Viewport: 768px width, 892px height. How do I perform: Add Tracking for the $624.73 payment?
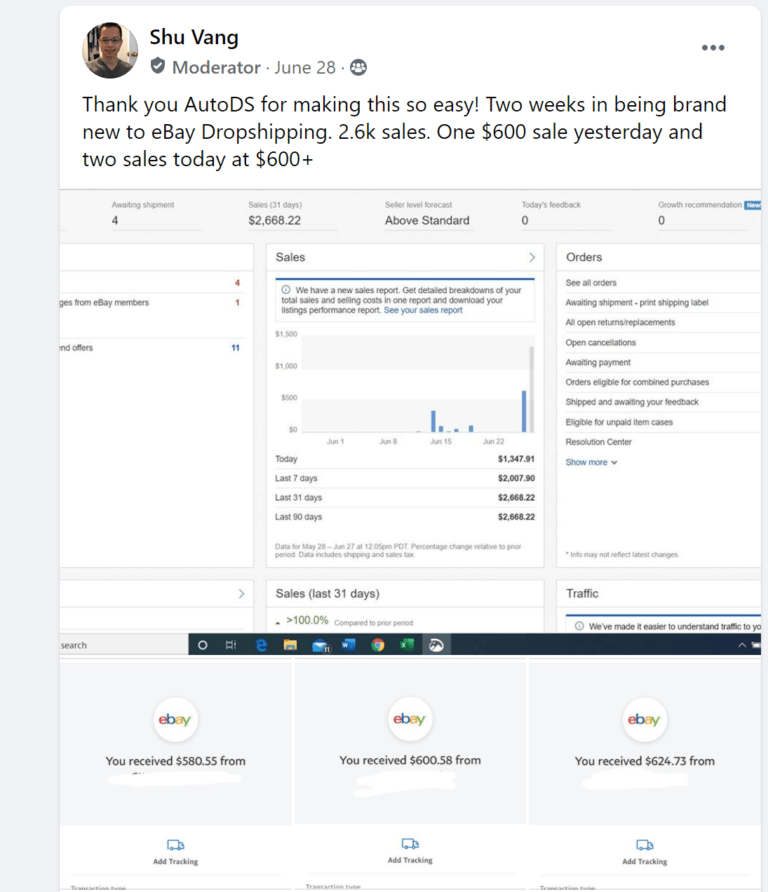pyautogui.click(x=644, y=852)
